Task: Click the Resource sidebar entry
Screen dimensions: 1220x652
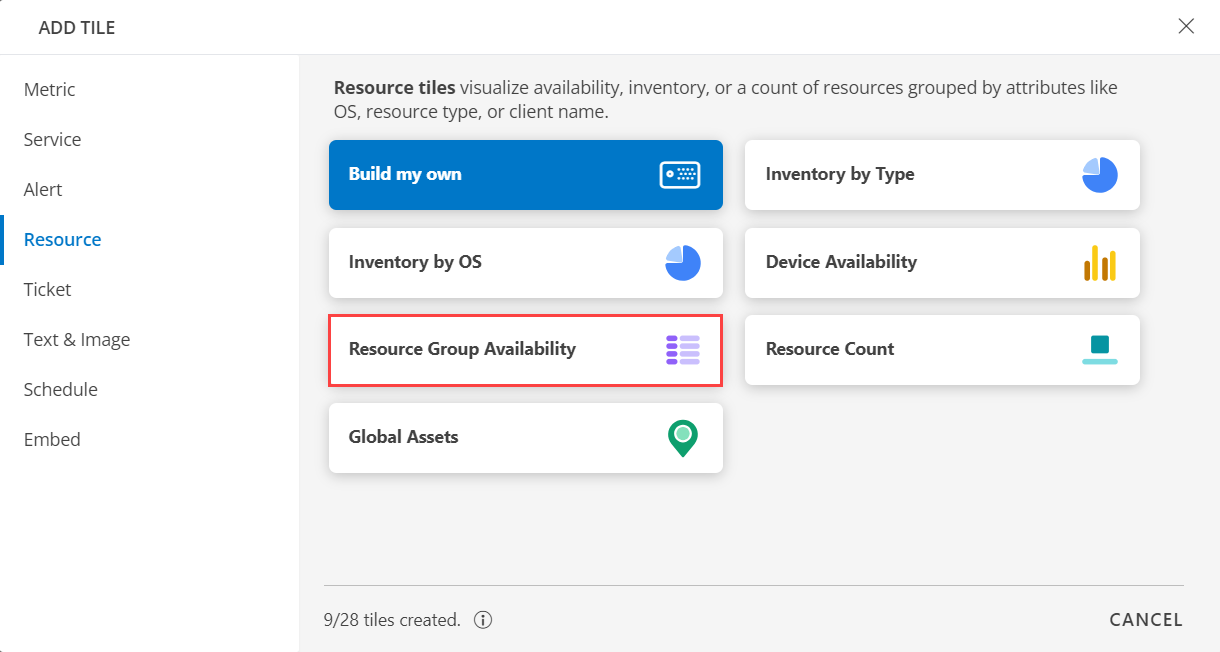Action: [62, 239]
